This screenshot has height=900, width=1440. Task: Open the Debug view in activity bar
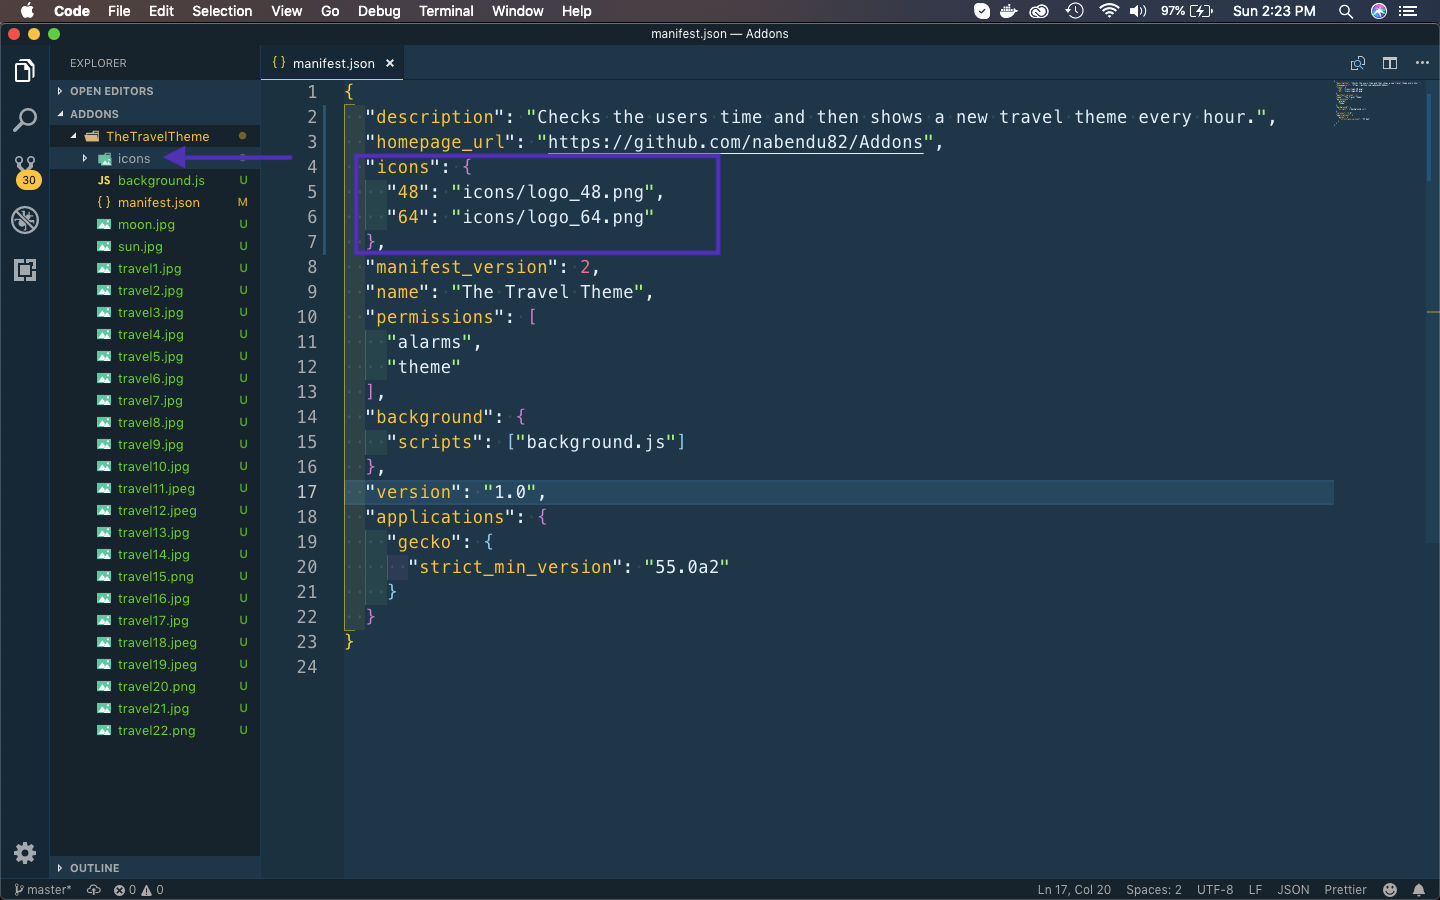pyautogui.click(x=25, y=220)
